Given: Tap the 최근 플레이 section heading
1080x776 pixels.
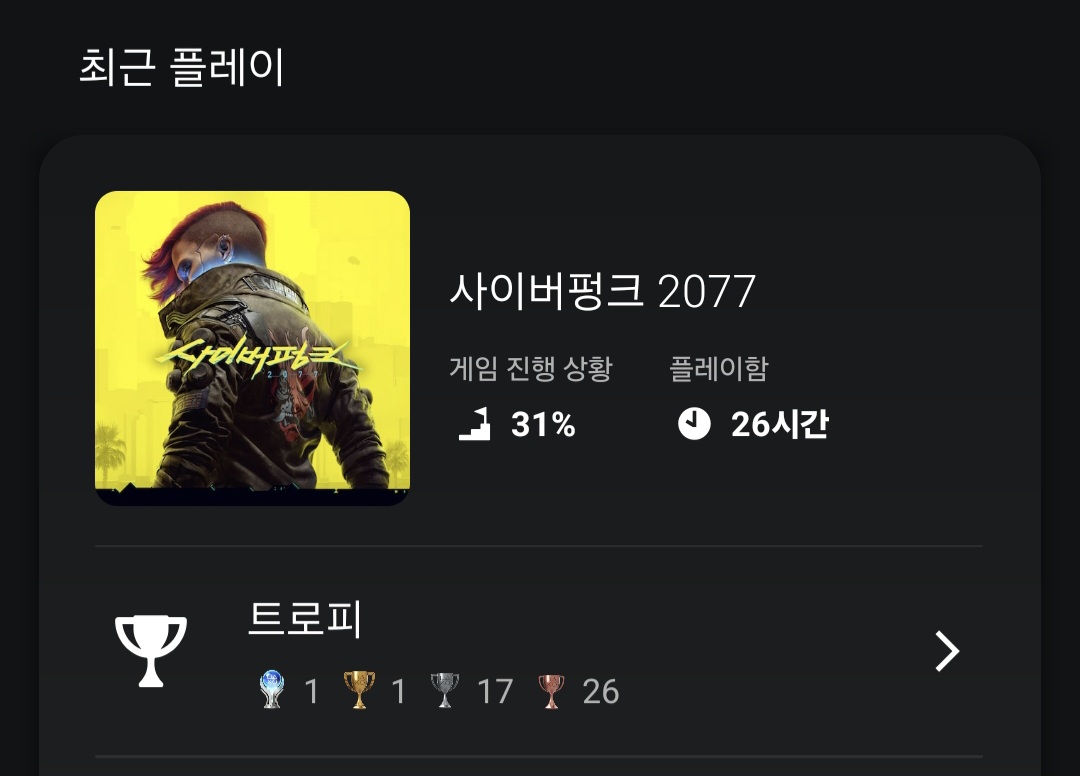Looking at the screenshot, I should (x=182, y=67).
